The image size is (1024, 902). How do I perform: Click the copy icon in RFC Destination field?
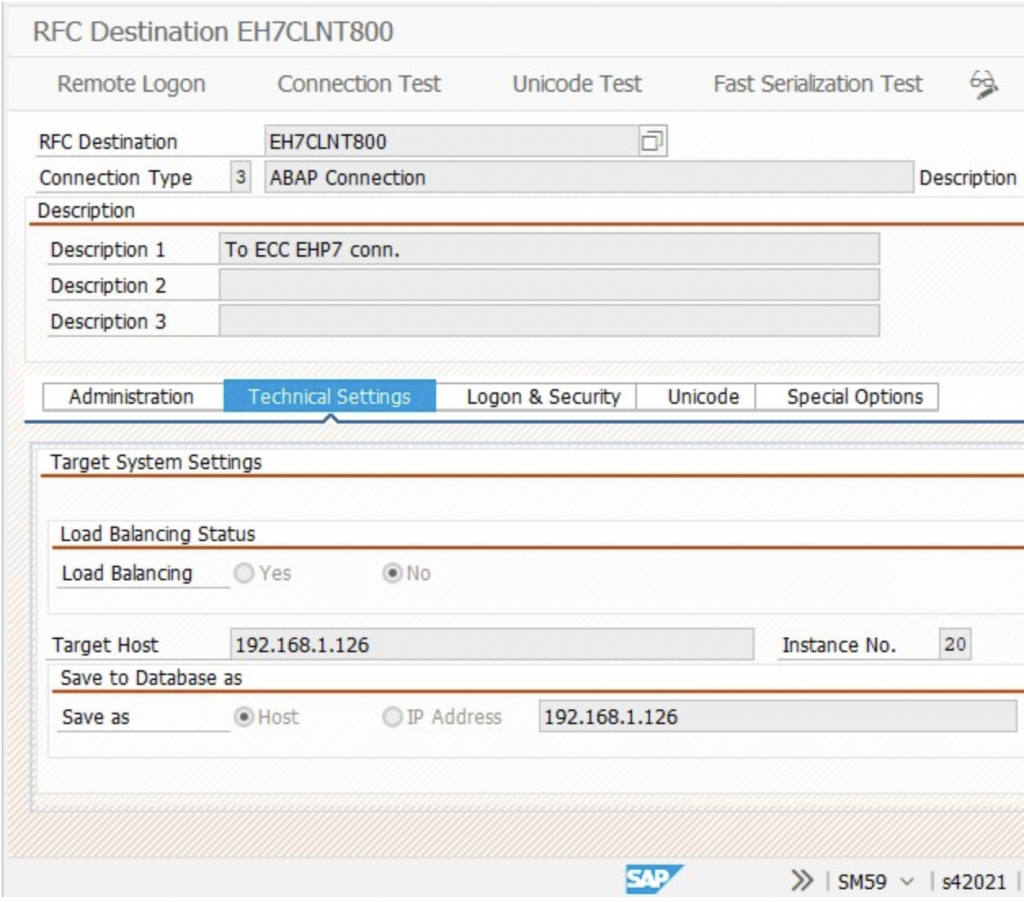(x=652, y=141)
